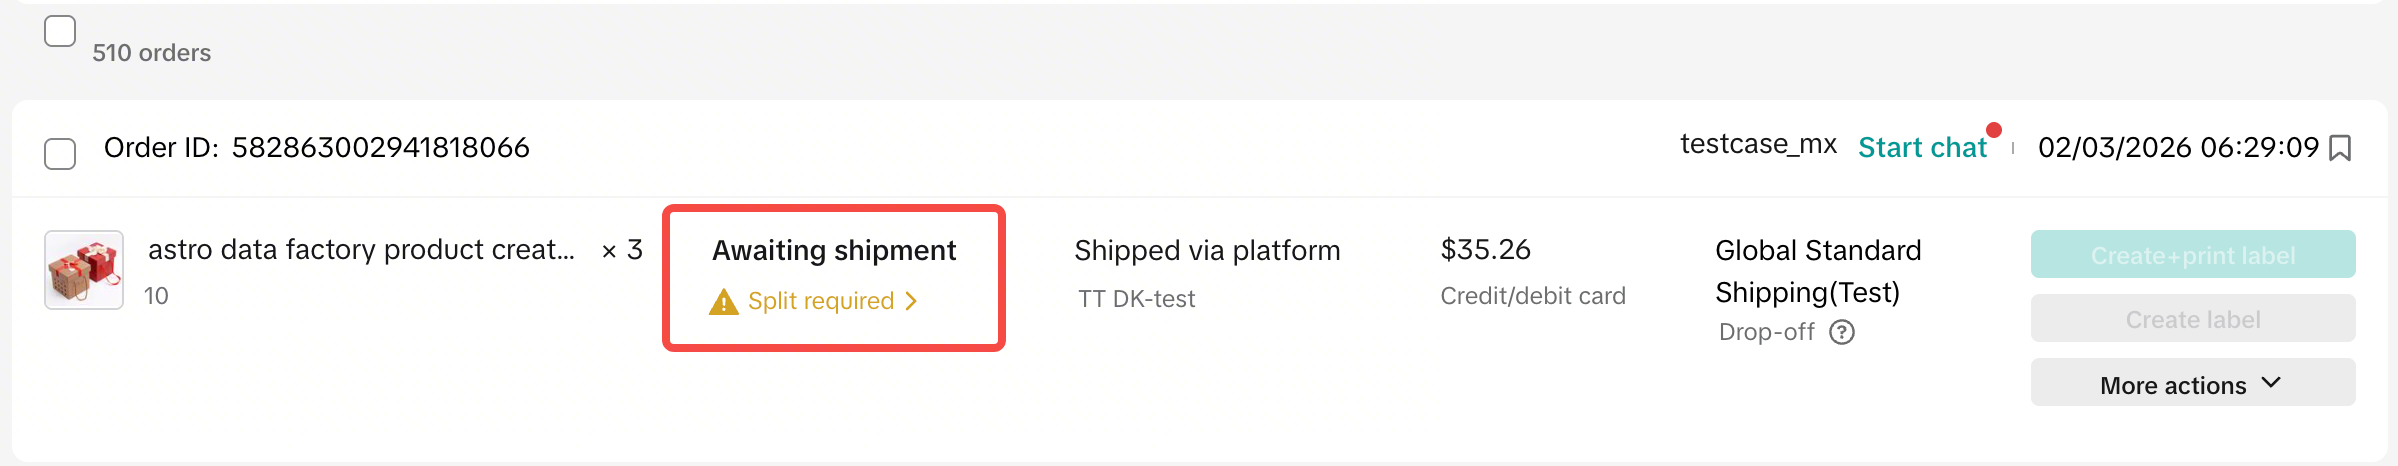Viewport: 2398px width, 466px height.
Task: Click the testcase_mx buyer name
Action: pos(1758,145)
